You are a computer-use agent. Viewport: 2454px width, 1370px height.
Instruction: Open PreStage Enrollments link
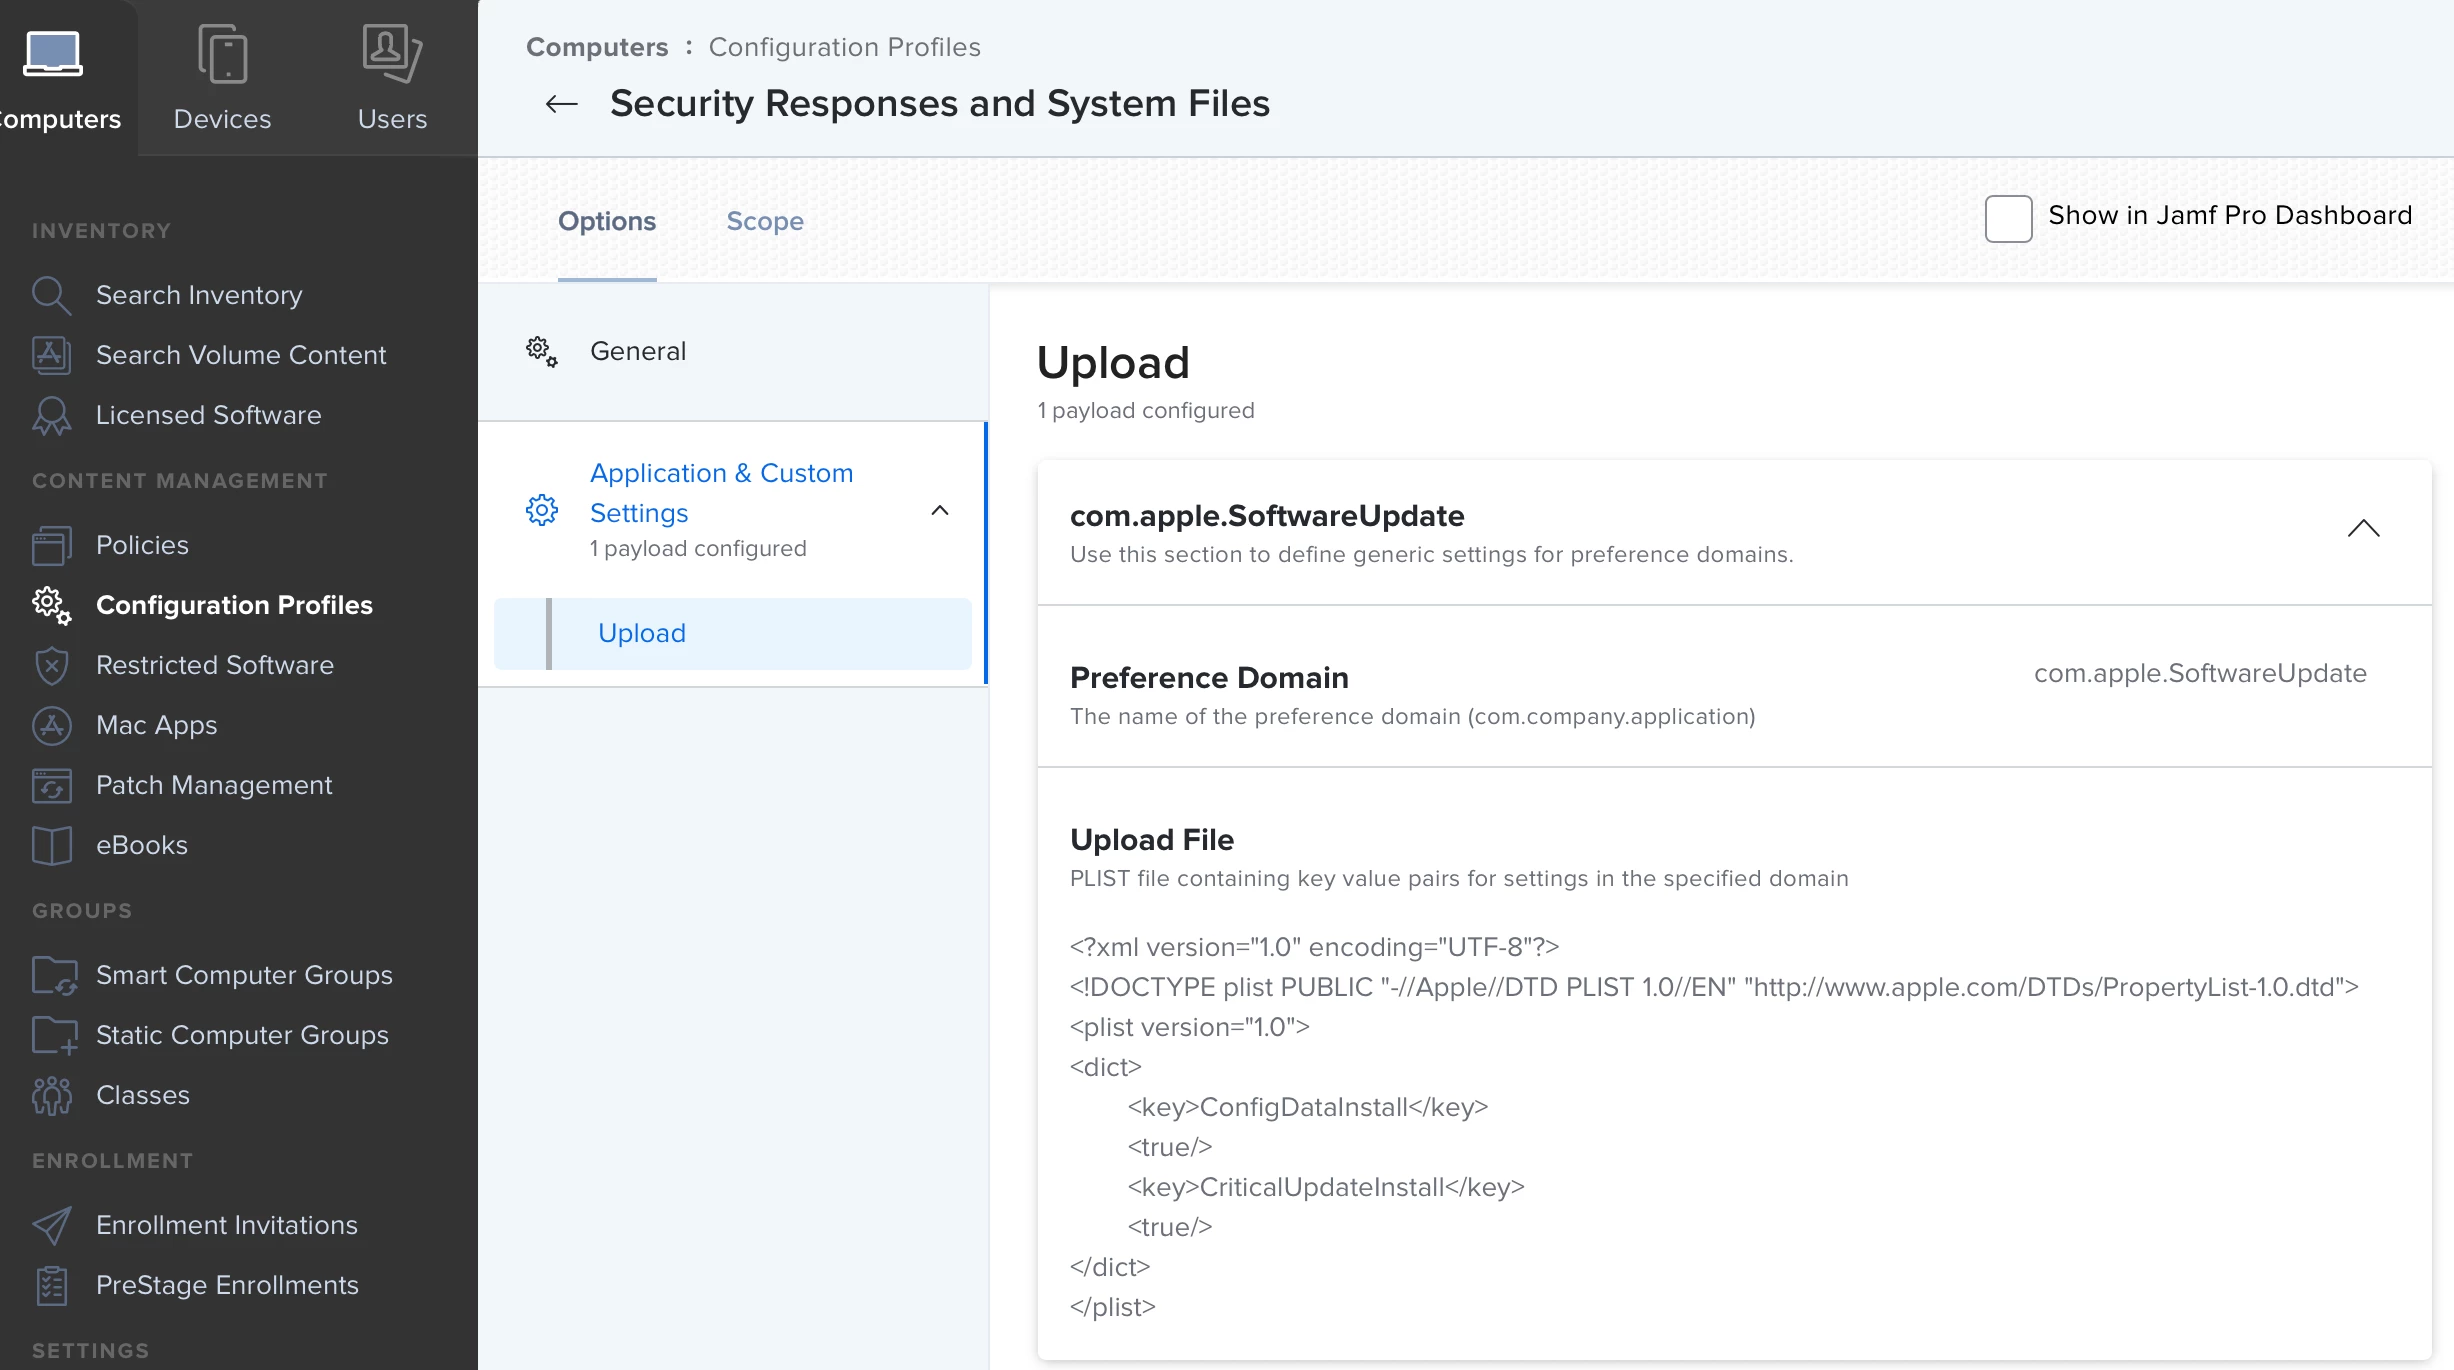[x=227, y=1286]
